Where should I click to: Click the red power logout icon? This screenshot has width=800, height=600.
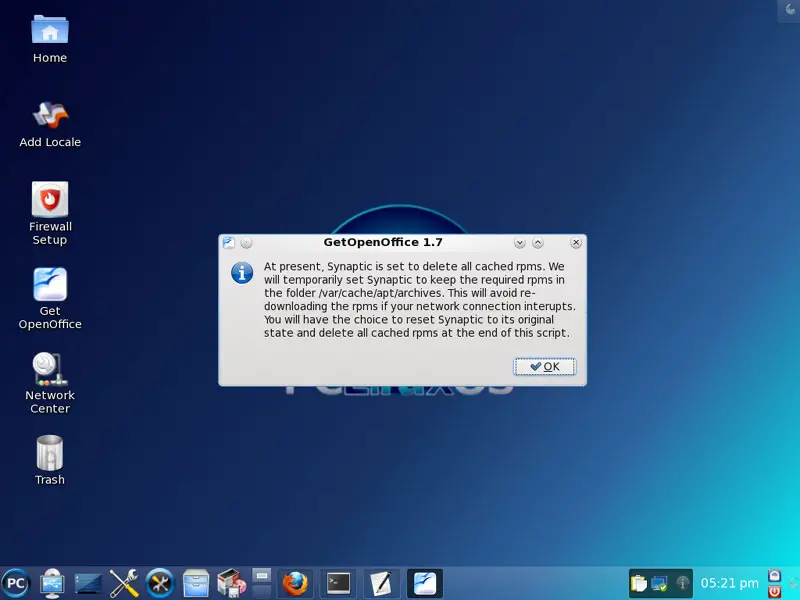coord(774,591)
